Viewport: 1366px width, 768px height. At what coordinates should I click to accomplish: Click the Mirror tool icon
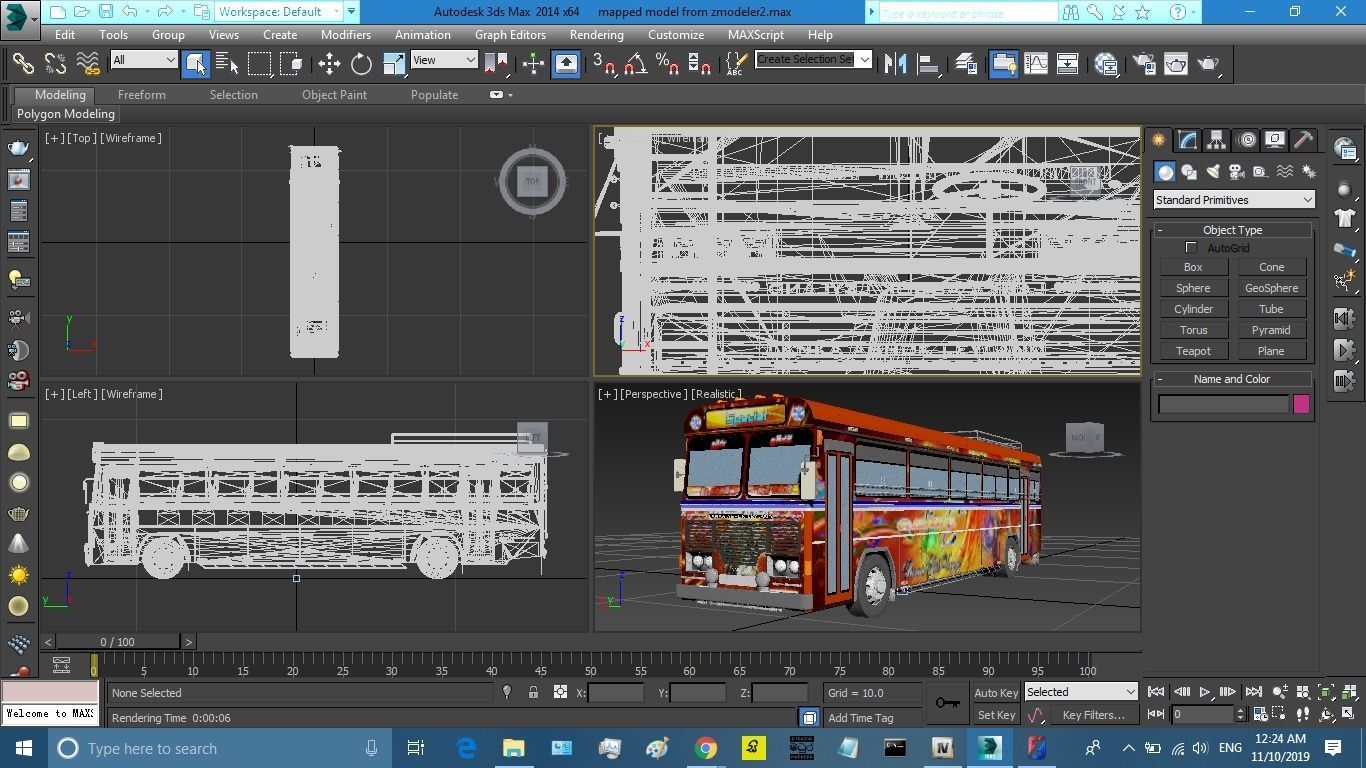point(895,64)
